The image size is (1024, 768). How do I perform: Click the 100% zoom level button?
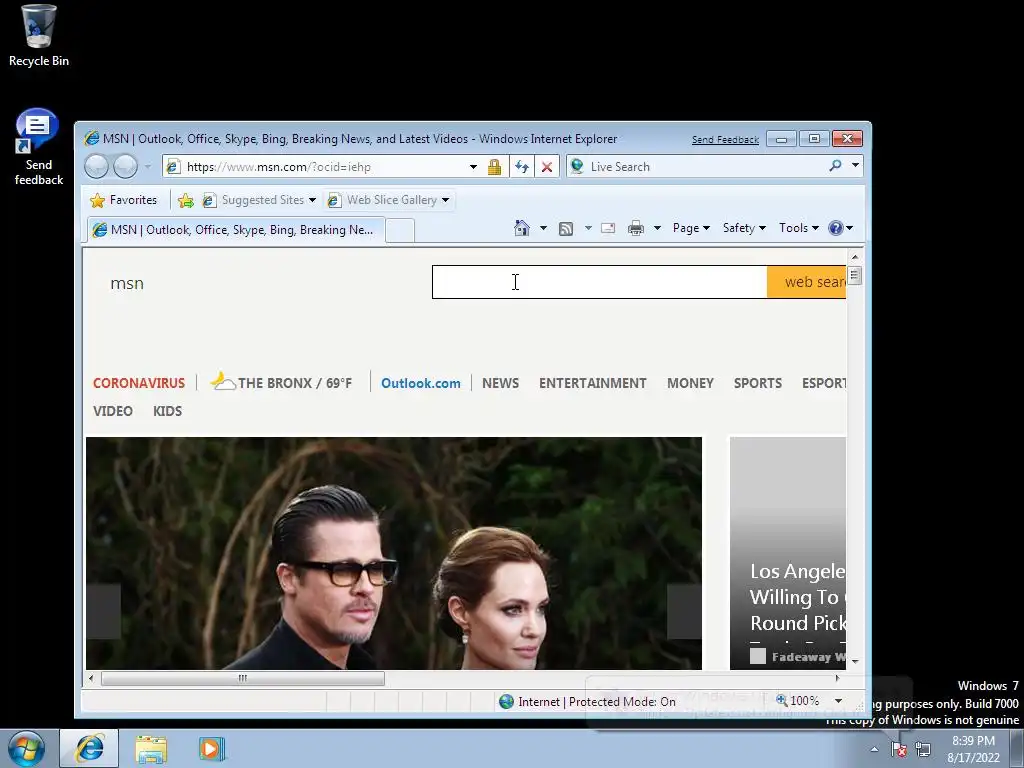pyautogui.click(x=798, y=701)
